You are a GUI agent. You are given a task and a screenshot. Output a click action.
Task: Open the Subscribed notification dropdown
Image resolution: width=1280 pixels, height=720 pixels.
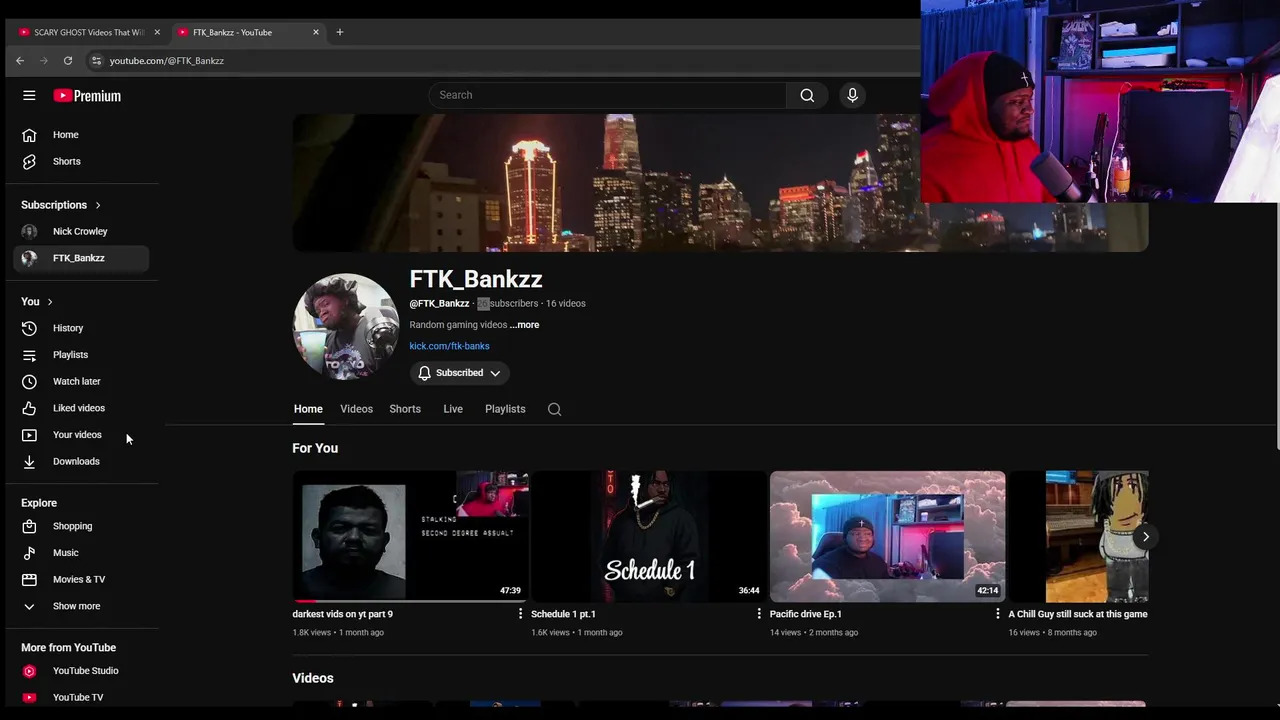click(459, 373)
